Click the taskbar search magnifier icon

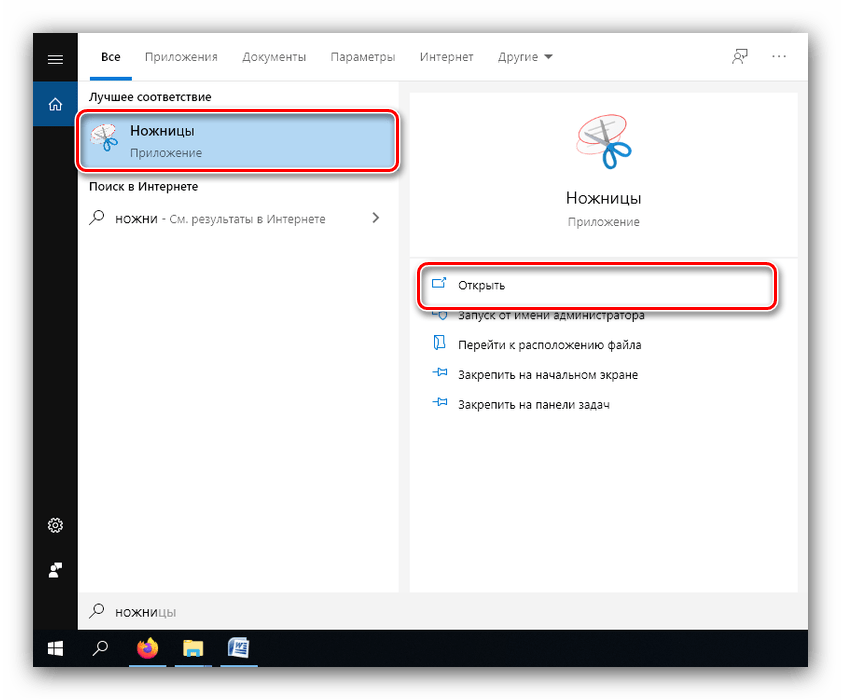[x=100, y=649]
